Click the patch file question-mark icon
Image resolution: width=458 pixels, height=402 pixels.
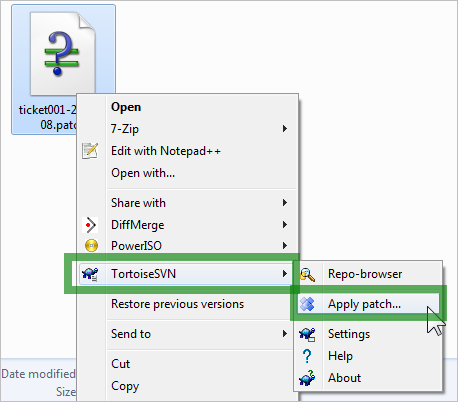(x=62, y=54)
